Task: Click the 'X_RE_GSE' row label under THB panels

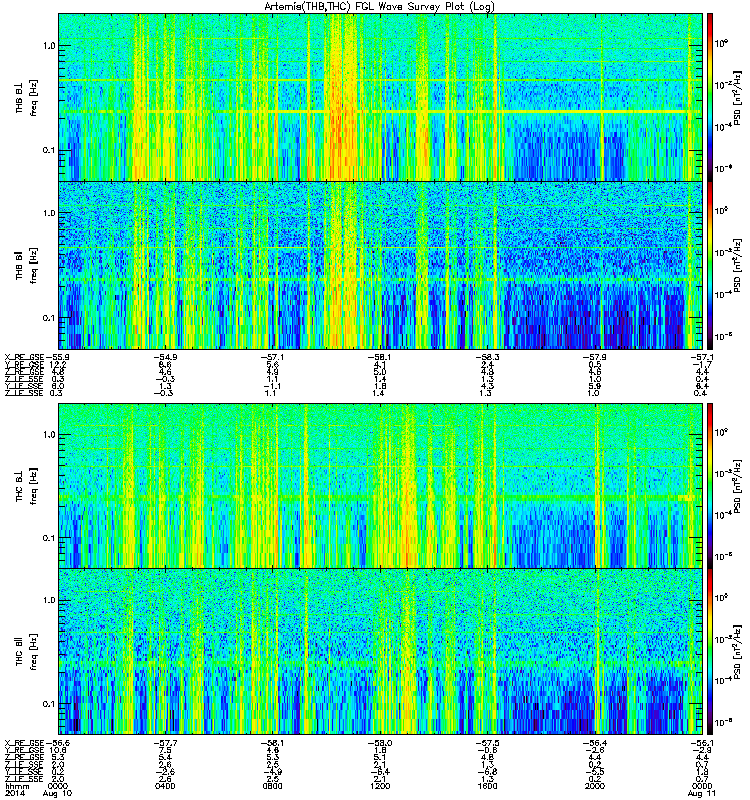Action: click(x=24, y=357)
